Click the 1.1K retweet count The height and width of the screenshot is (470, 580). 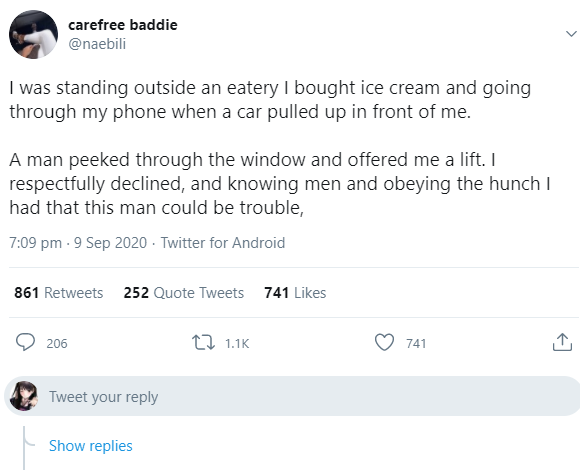click(x=237, y=344)
